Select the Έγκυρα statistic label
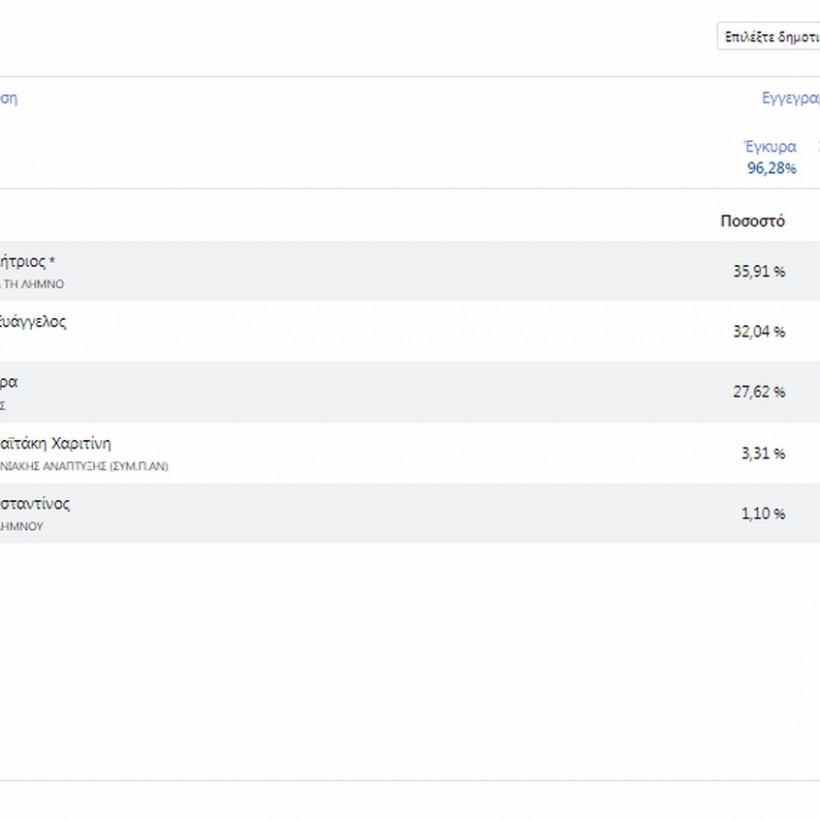This screenshot has height=820, width=820. pyautogui.click(x=770, y=147)
